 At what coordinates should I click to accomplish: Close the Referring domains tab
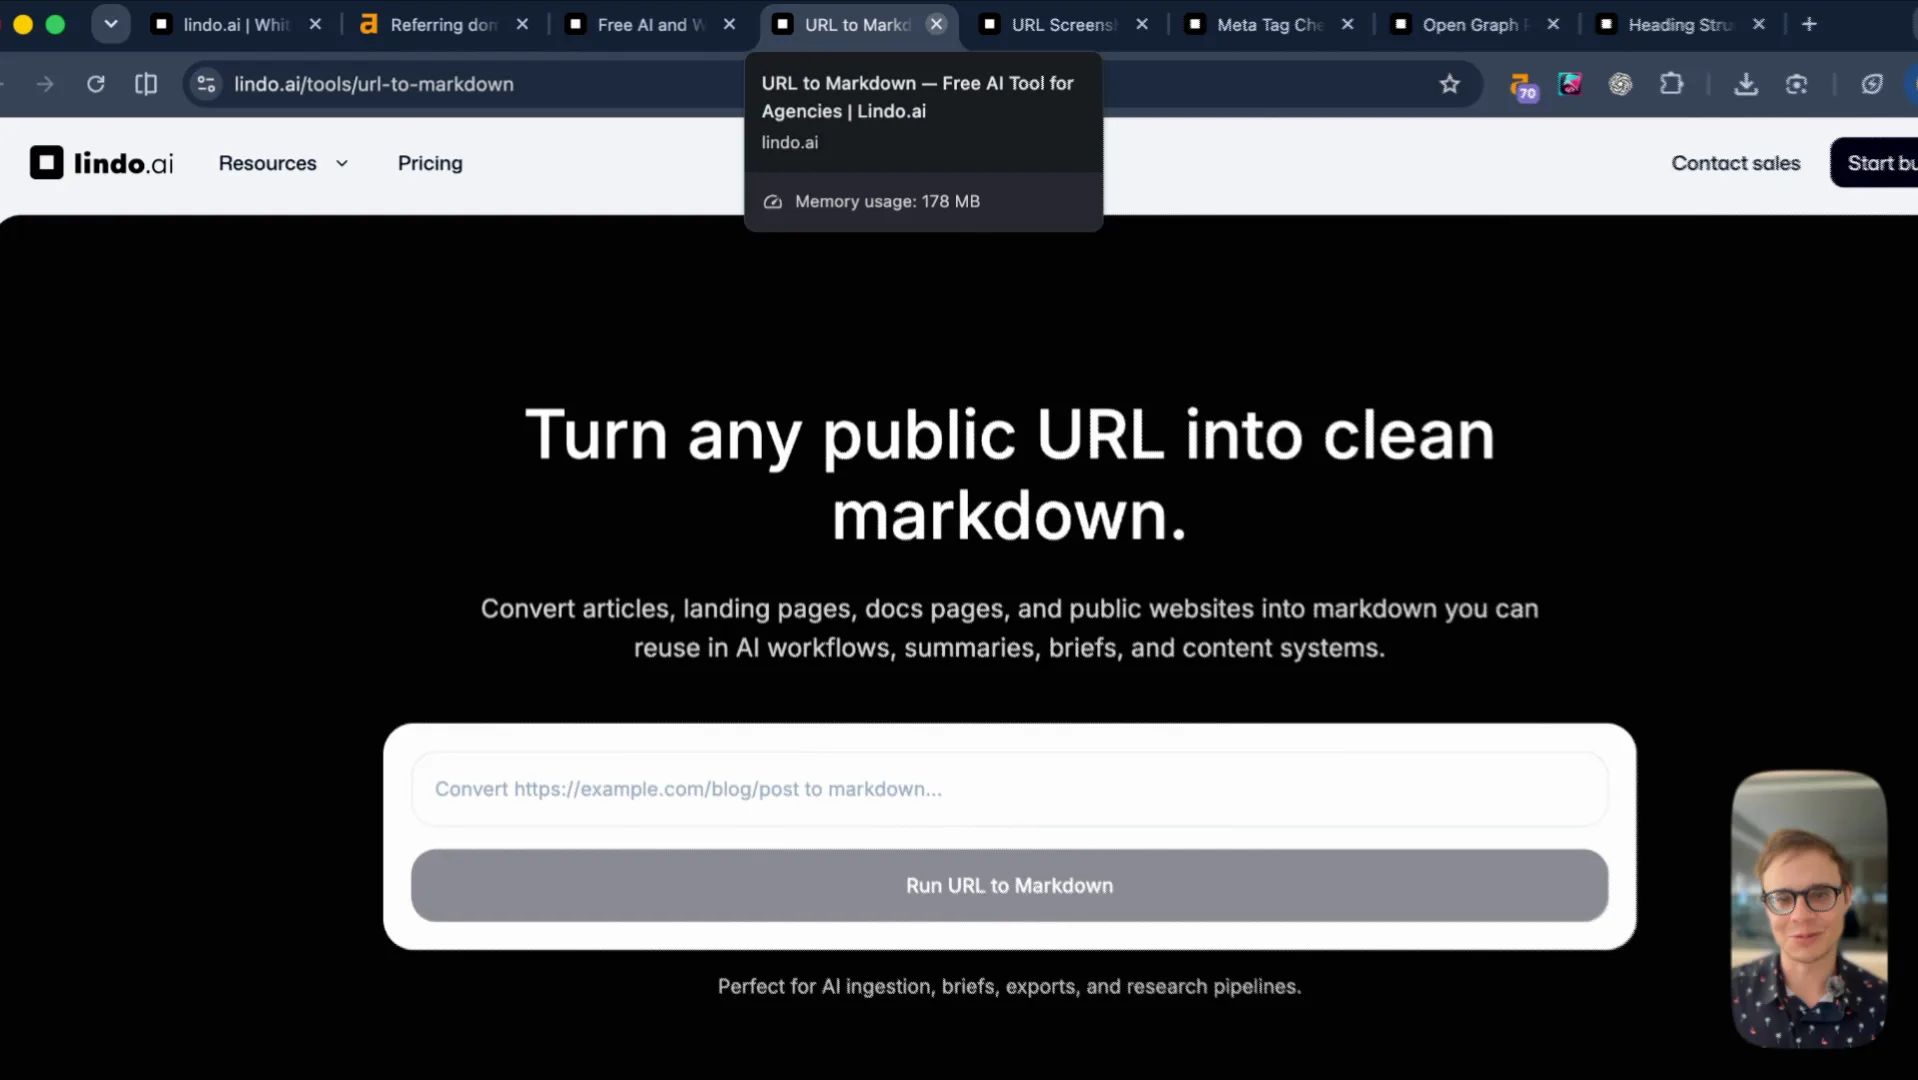pos(522,24)
